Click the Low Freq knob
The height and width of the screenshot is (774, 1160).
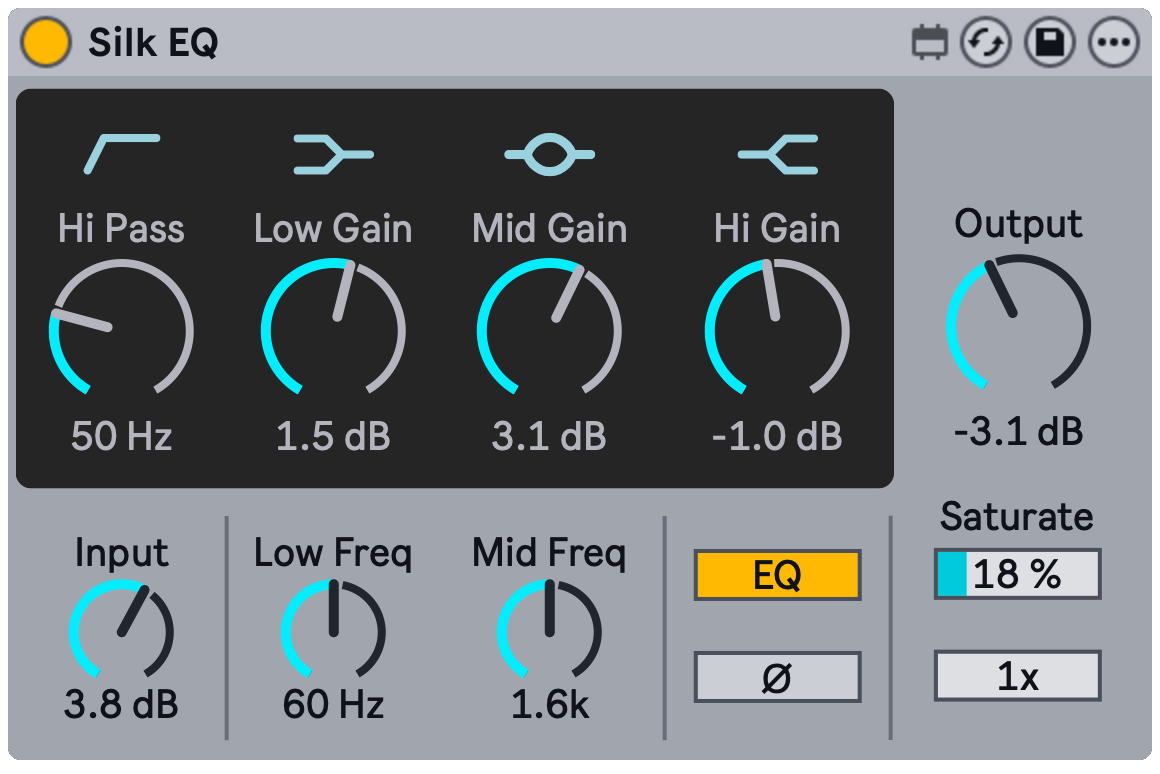334,630
